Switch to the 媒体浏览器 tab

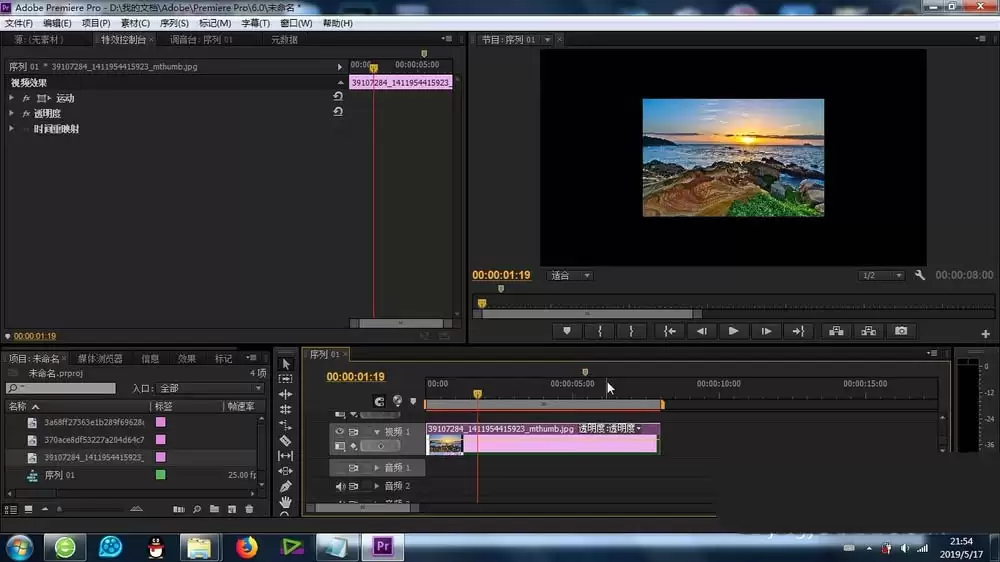click(x=100, y=358)
